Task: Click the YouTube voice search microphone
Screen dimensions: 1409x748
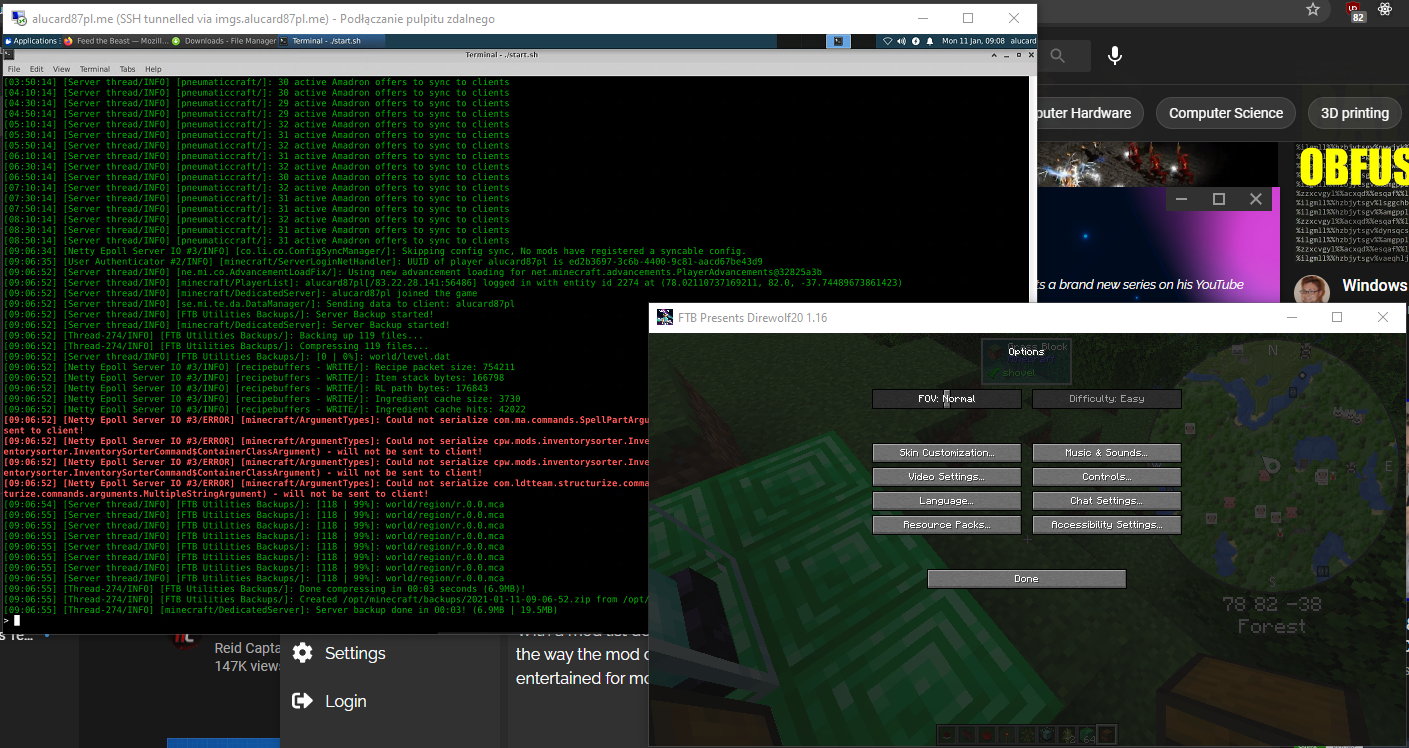Action: [x=1115, y=56]
